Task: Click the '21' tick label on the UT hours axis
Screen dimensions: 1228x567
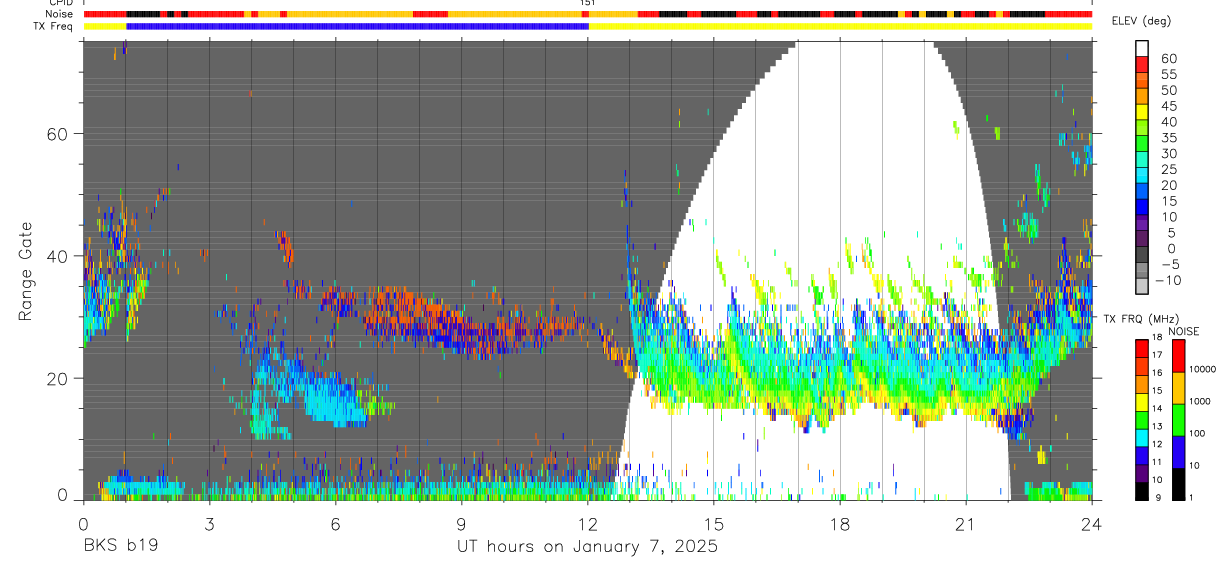Action: pyautogui.click(x=966, y=522)
